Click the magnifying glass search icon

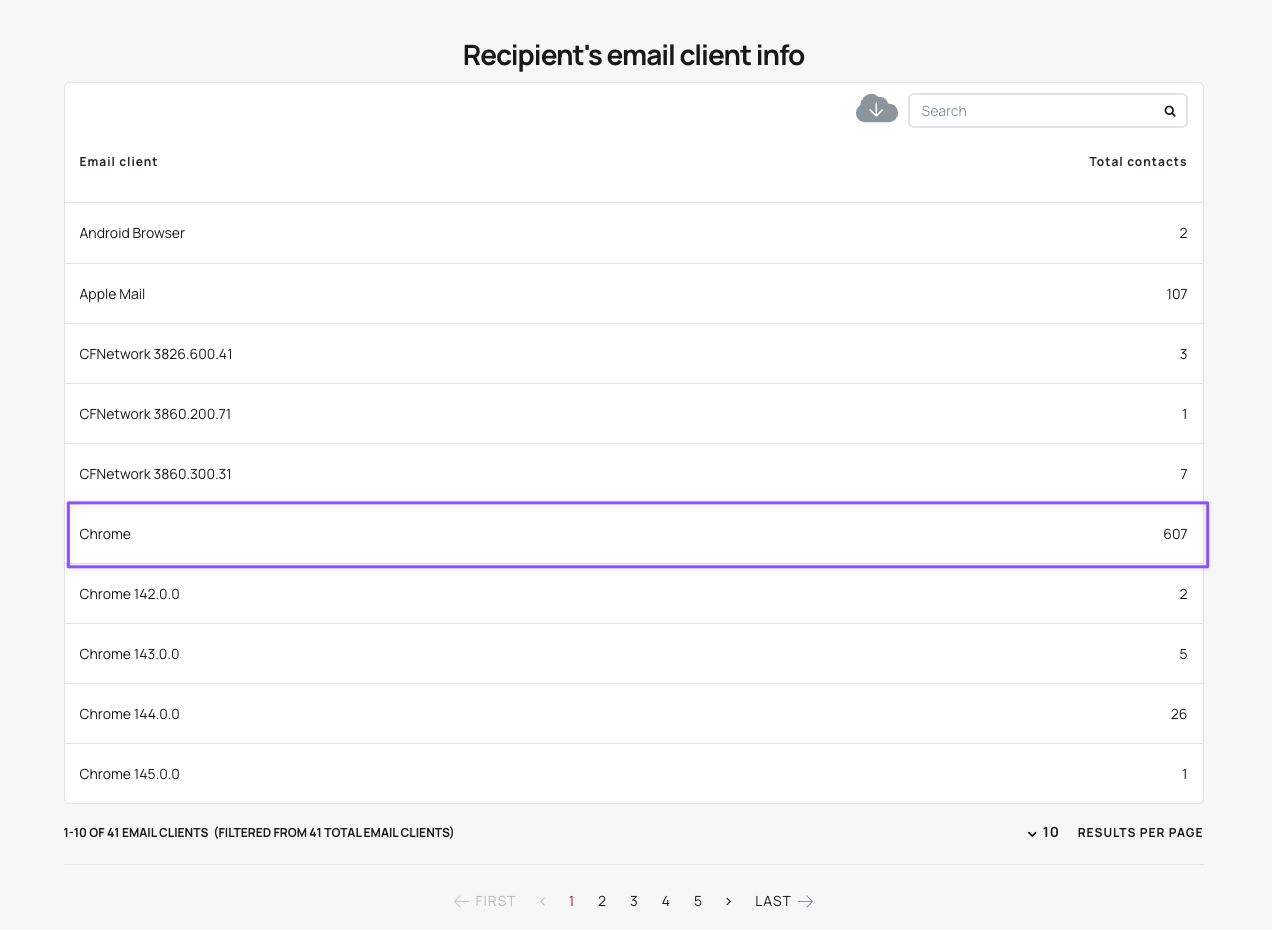coord(1169,111)
